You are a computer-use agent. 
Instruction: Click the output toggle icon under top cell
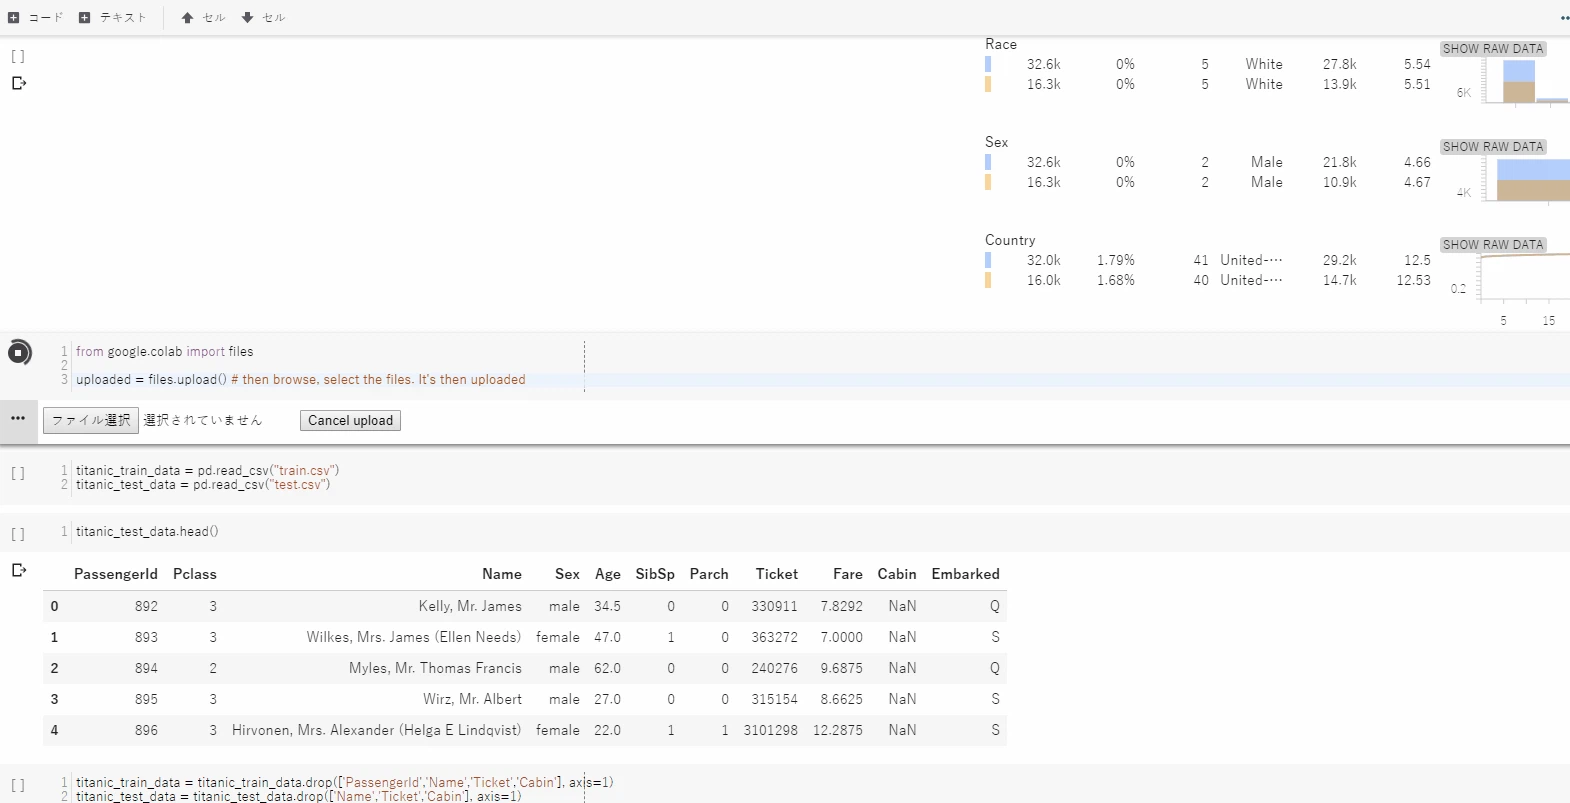pos(18,83)
